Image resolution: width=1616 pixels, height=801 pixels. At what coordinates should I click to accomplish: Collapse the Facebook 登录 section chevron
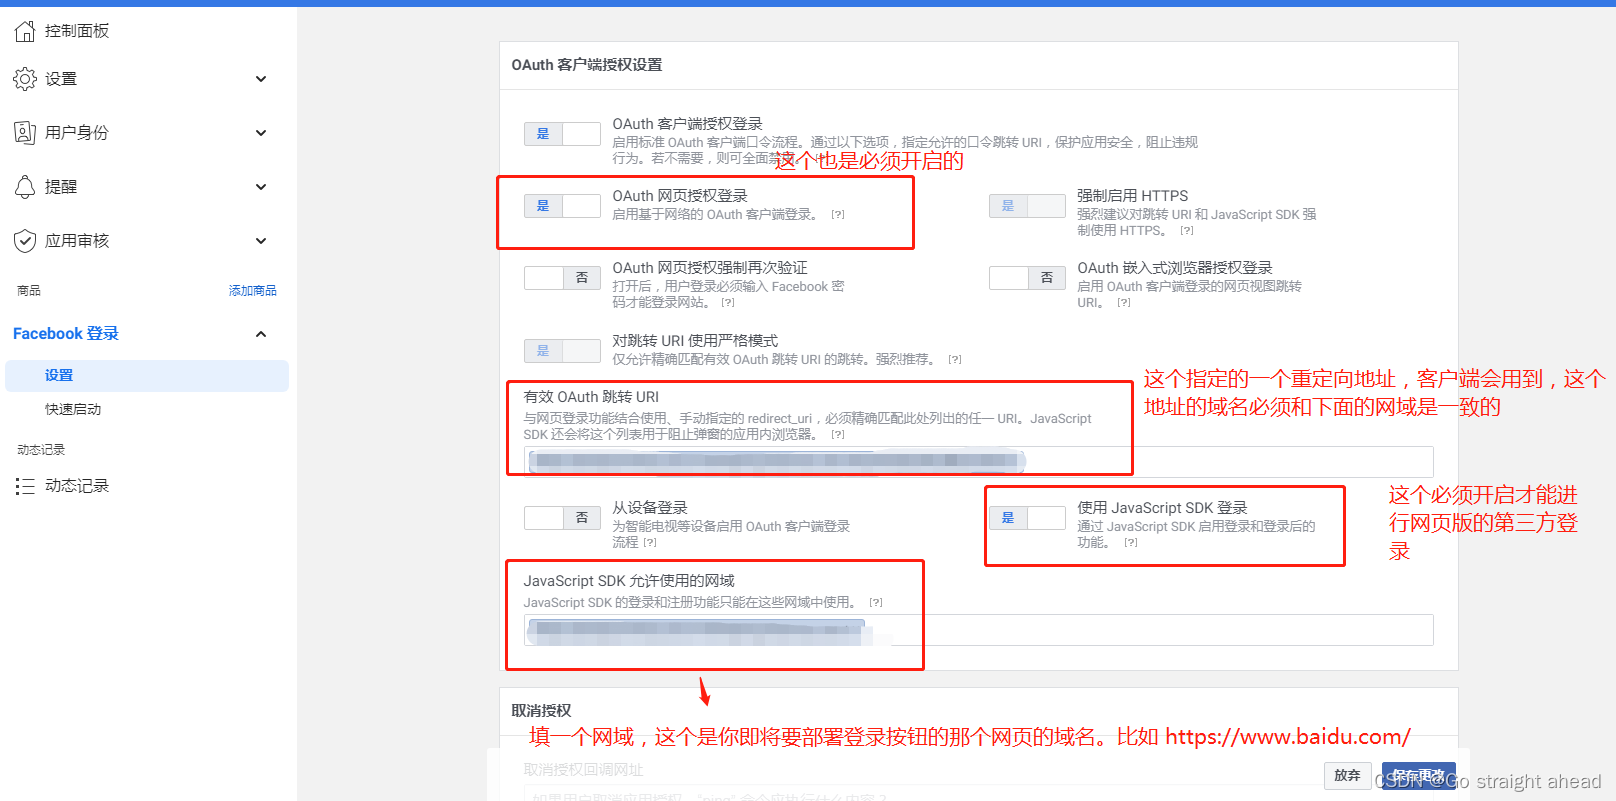(261, 334)
